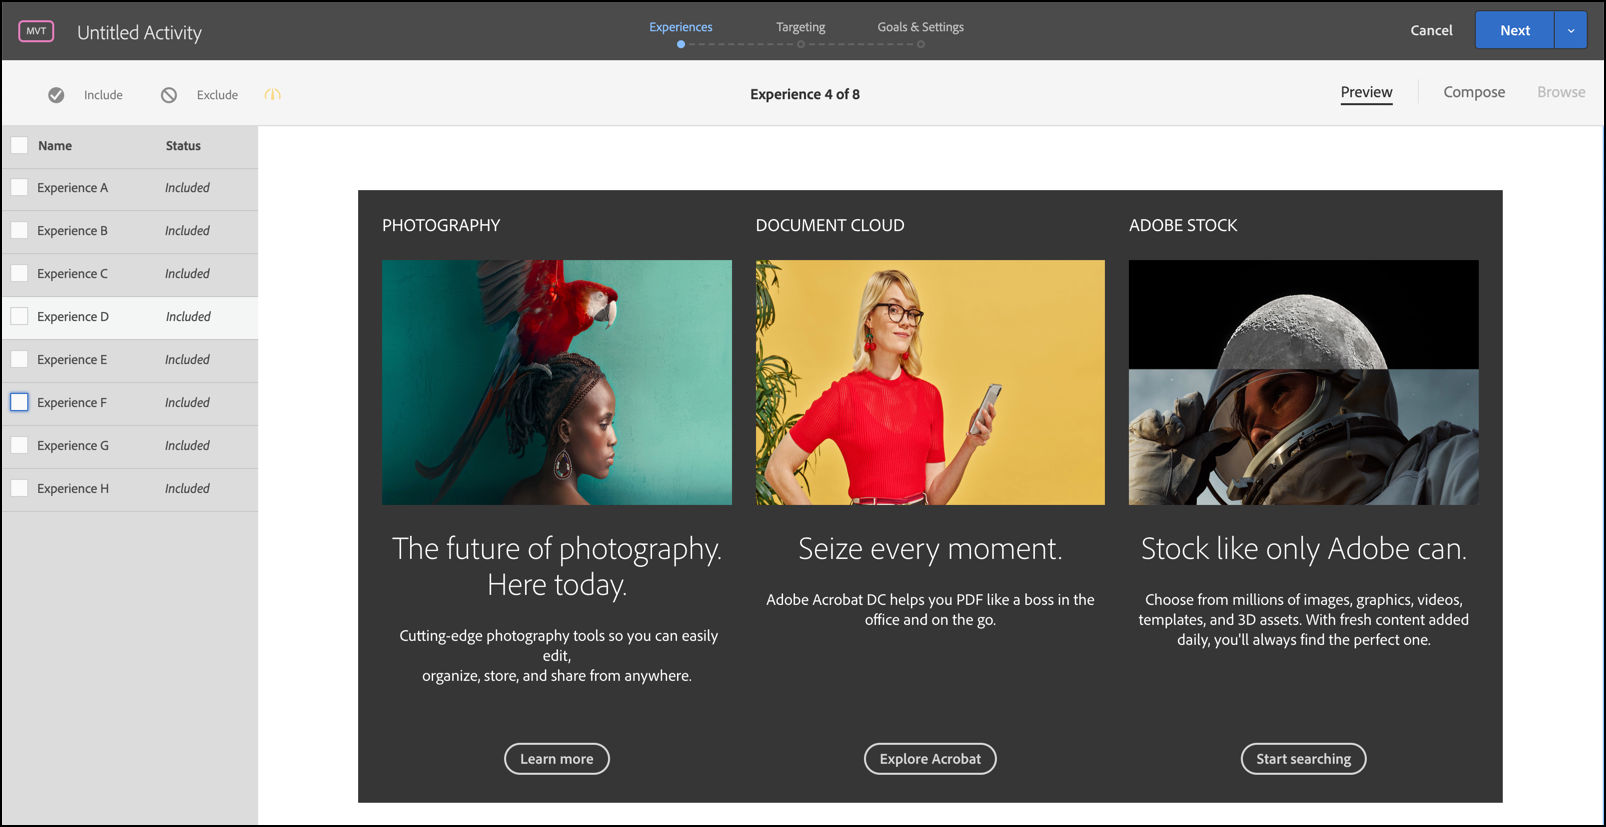Check the Experience B checkbox
The height and width of the screenshot is (827, 1606).
(19, 230)
